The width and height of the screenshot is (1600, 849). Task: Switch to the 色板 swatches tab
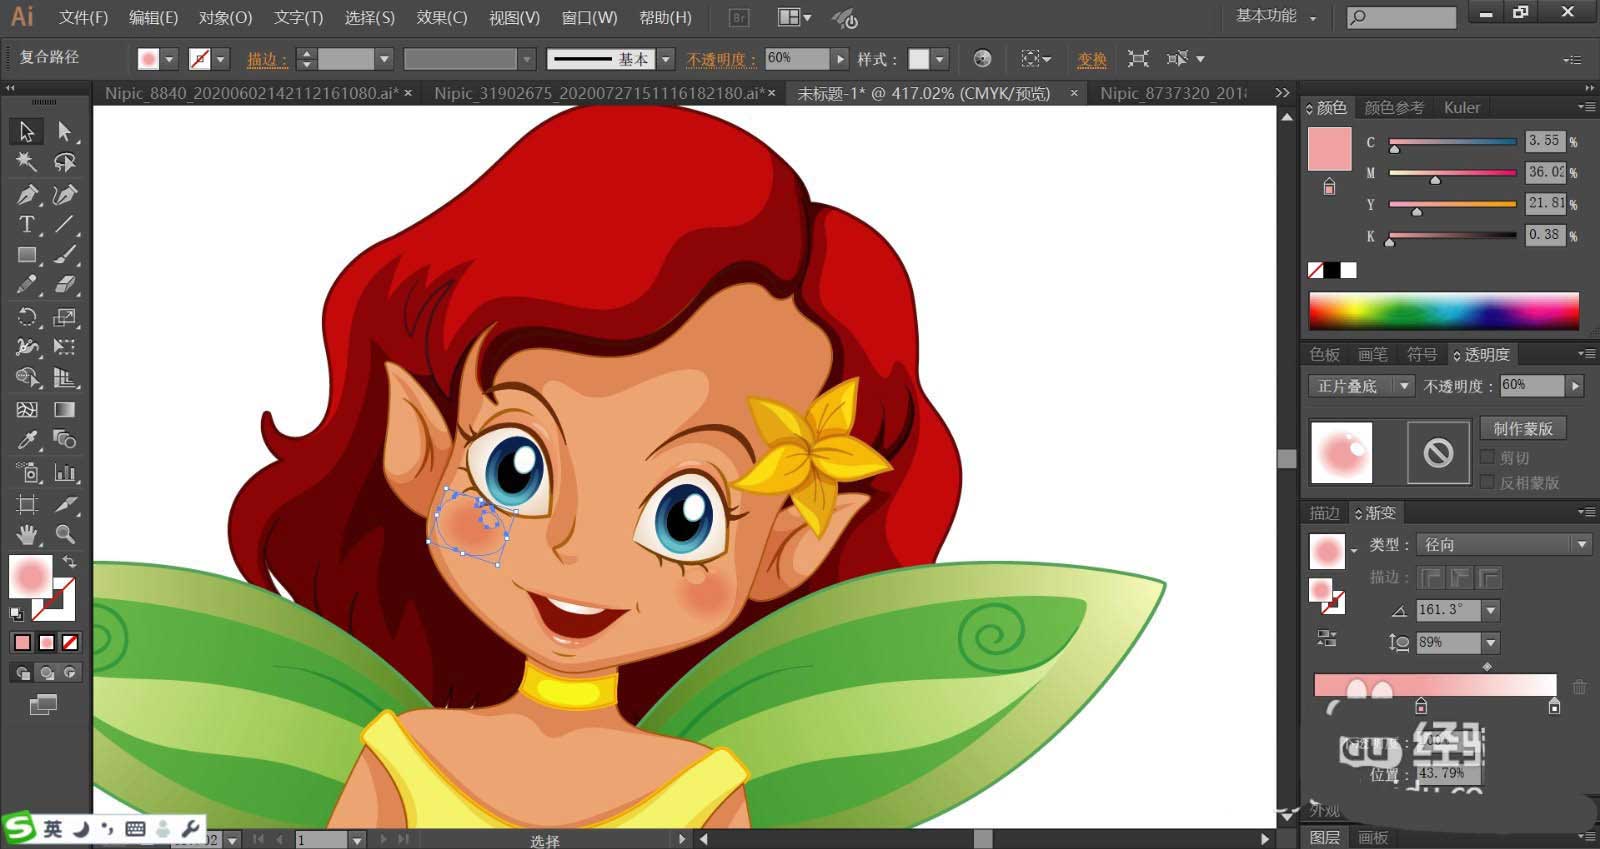[x=1325, y=355]
